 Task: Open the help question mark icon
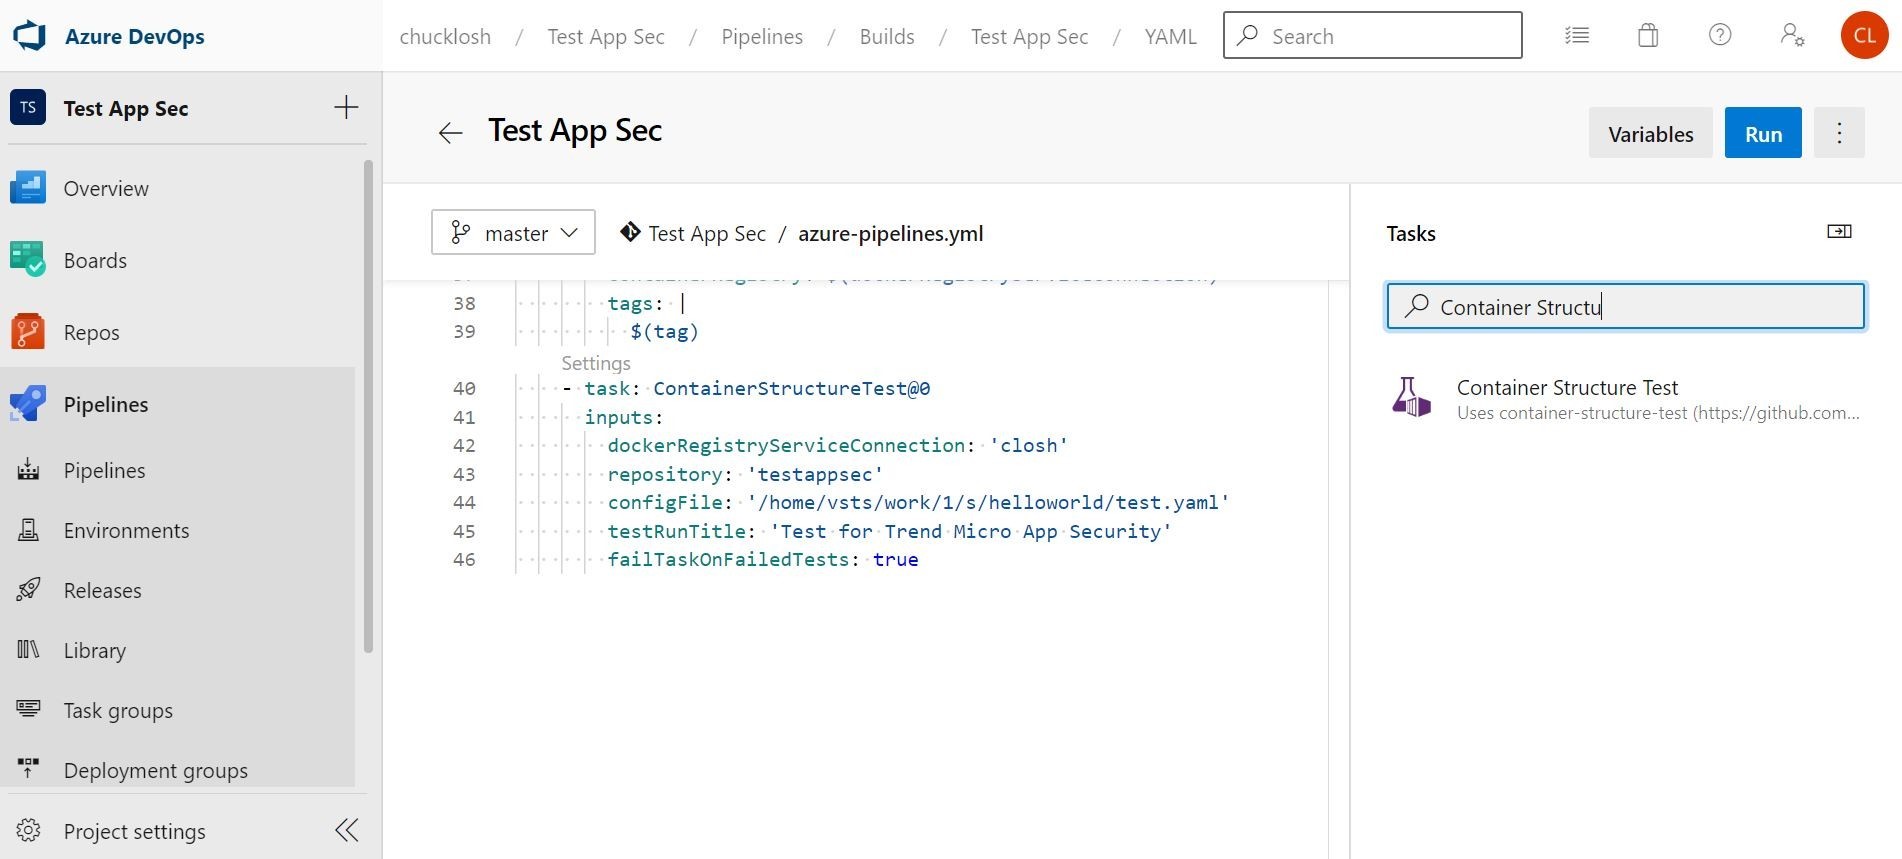[1720, 35]
